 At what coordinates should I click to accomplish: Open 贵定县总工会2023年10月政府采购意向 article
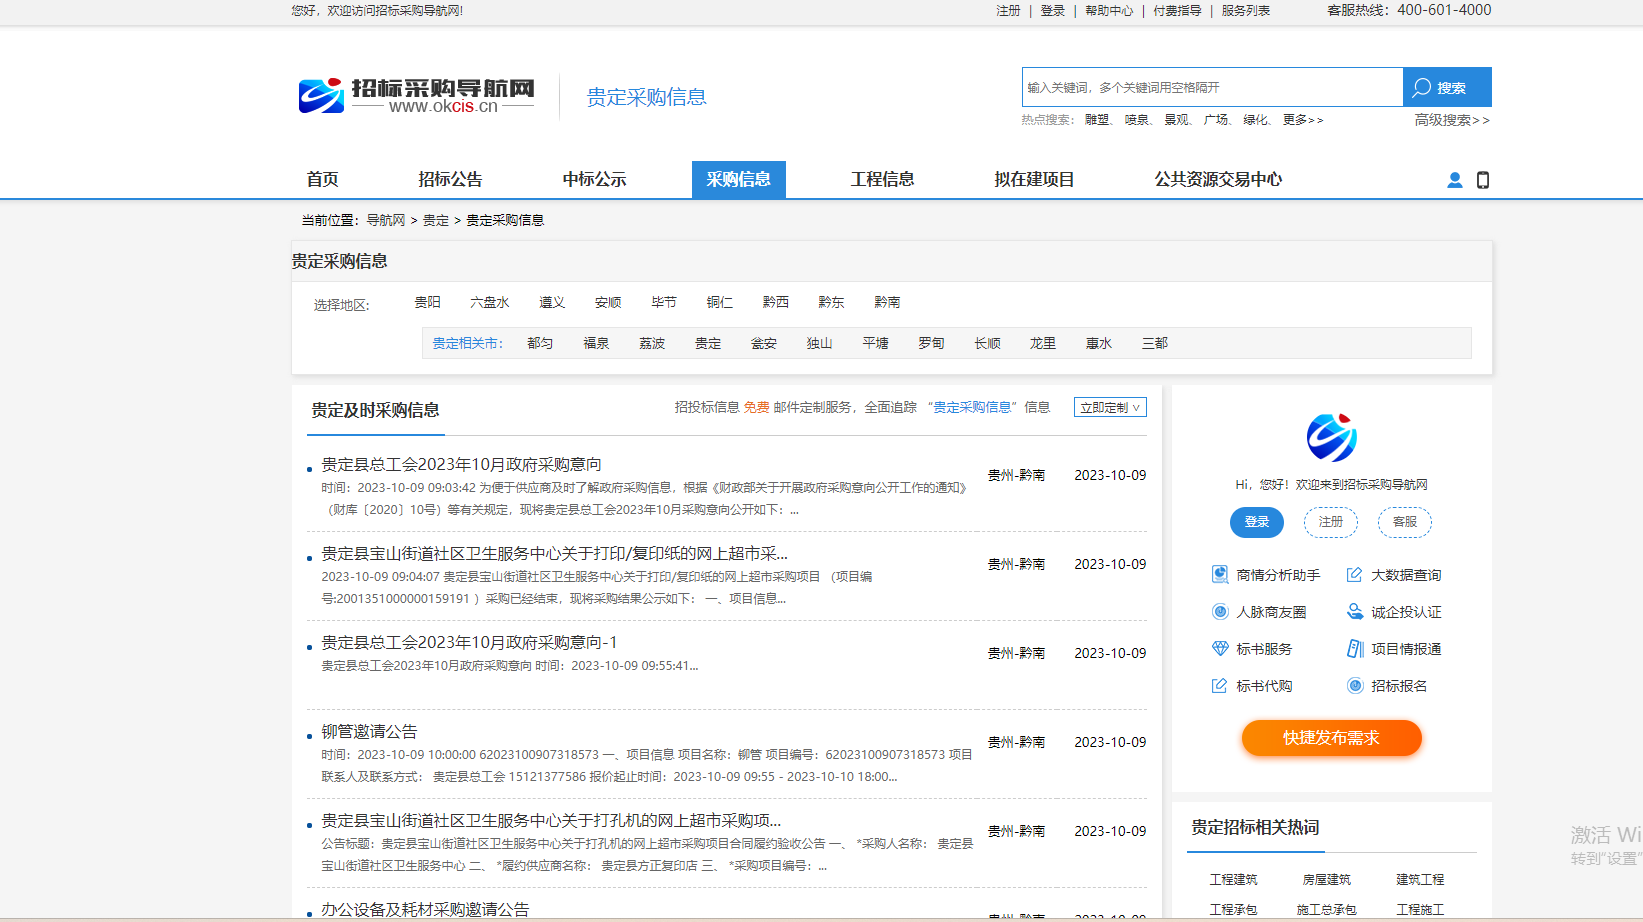[461, 465]
